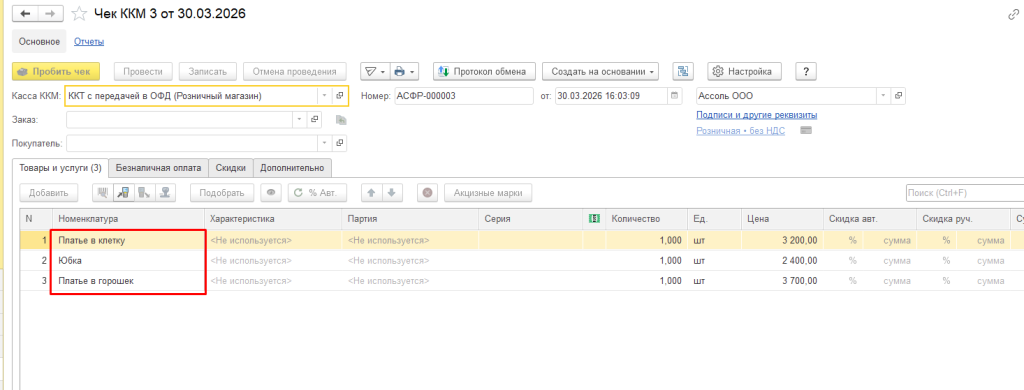Expand the Ассоль ООО organization dropdown arrow
Image resolution: width=1024 pixels, height=390 pixels.
(x=884, y=95)
